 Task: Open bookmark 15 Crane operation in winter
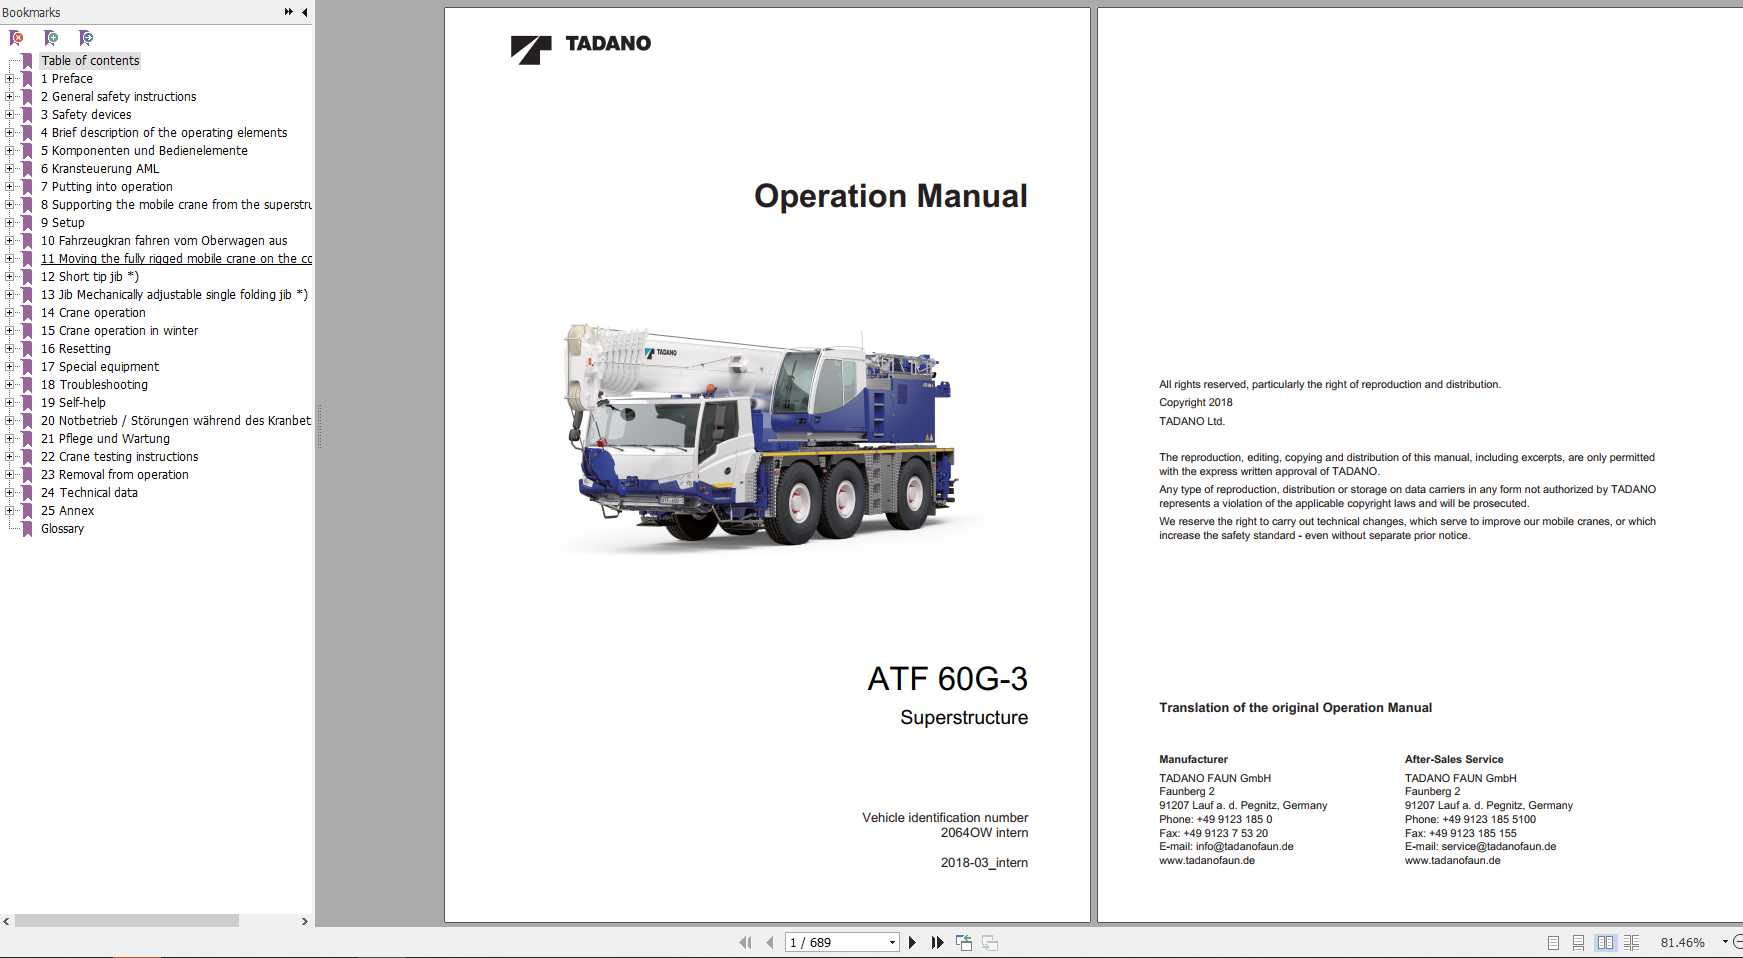click(119, 330)
